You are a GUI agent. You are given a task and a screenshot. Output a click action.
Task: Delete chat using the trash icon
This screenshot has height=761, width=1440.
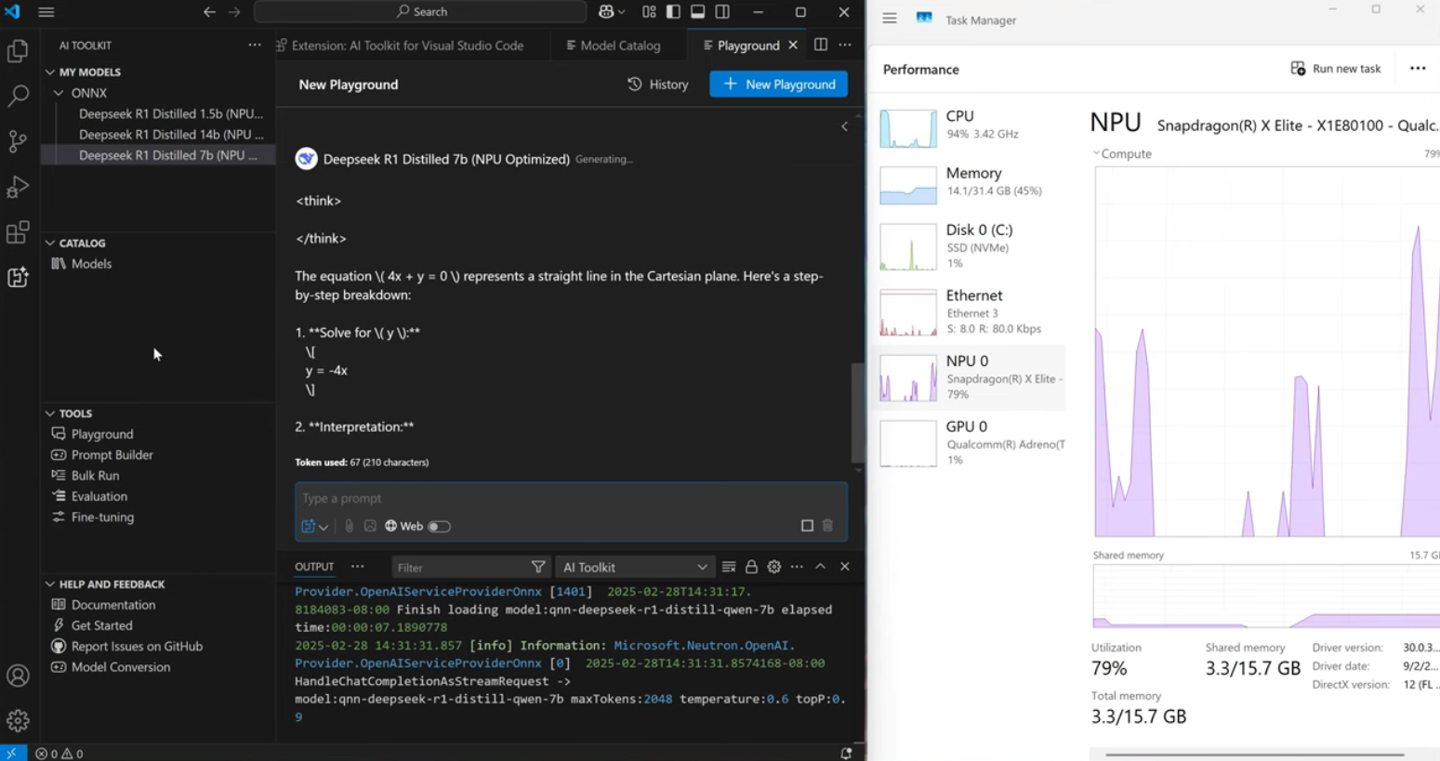[x=828, y=526]
